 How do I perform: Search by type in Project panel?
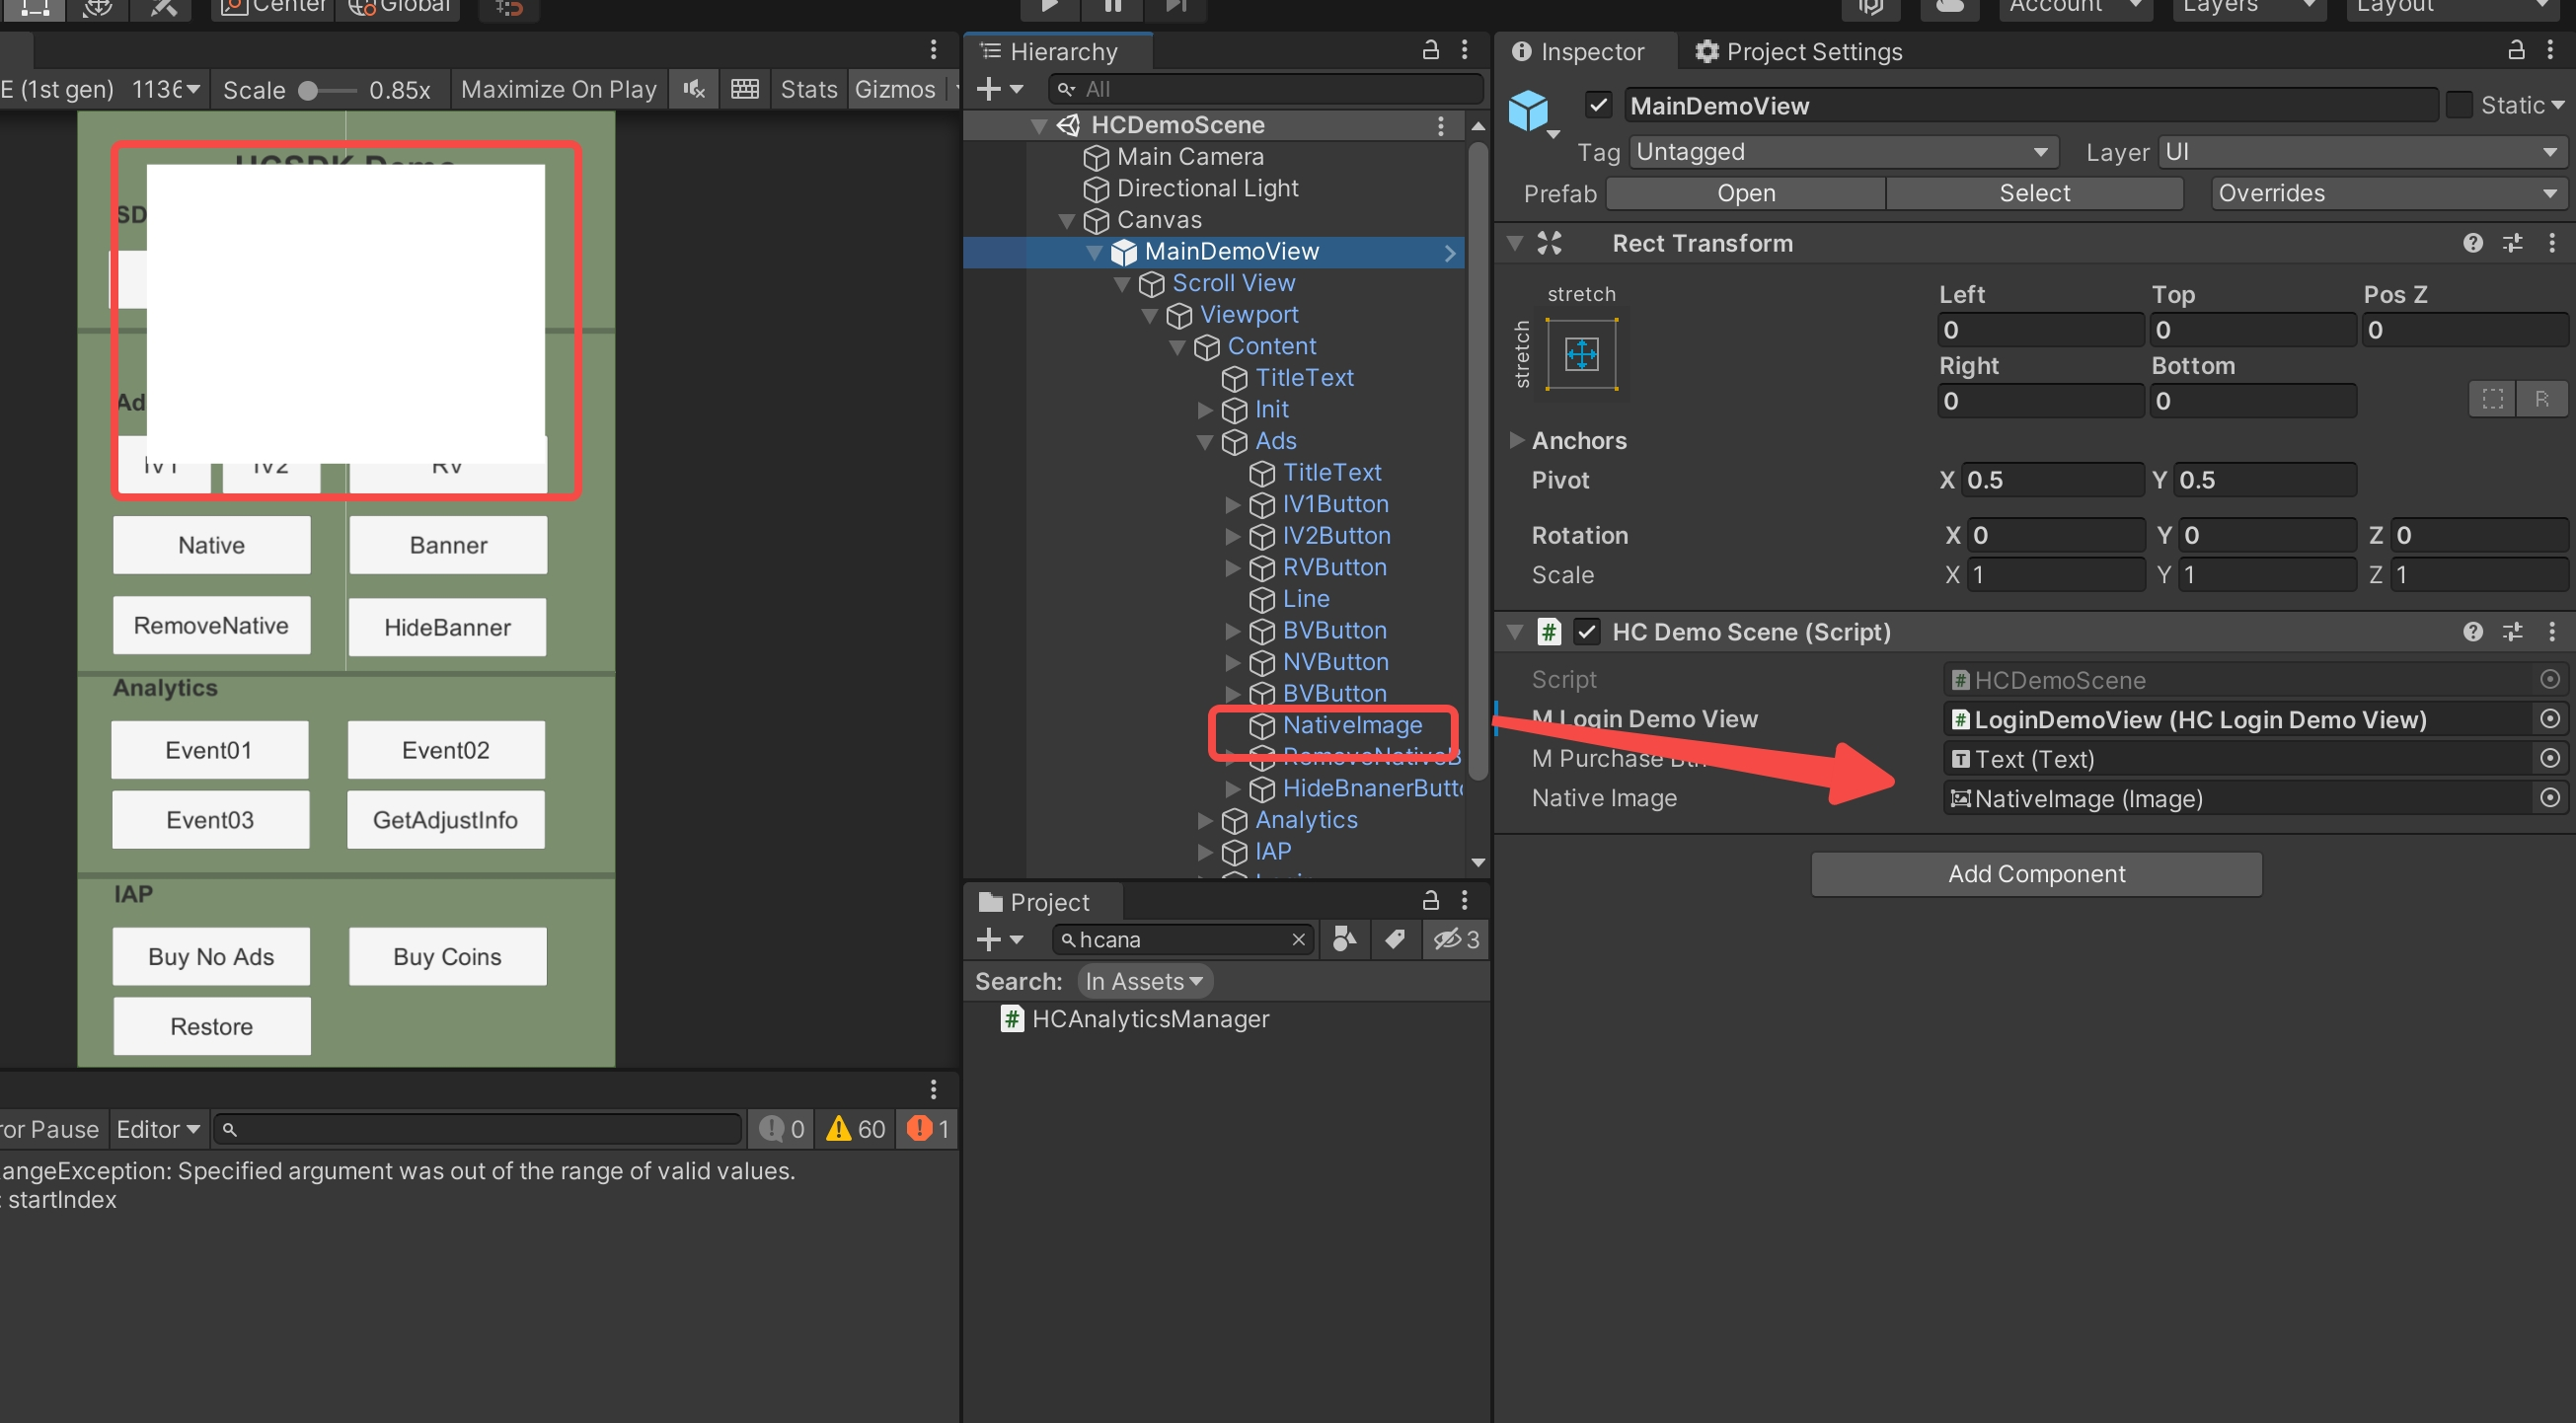[1345, 940]
